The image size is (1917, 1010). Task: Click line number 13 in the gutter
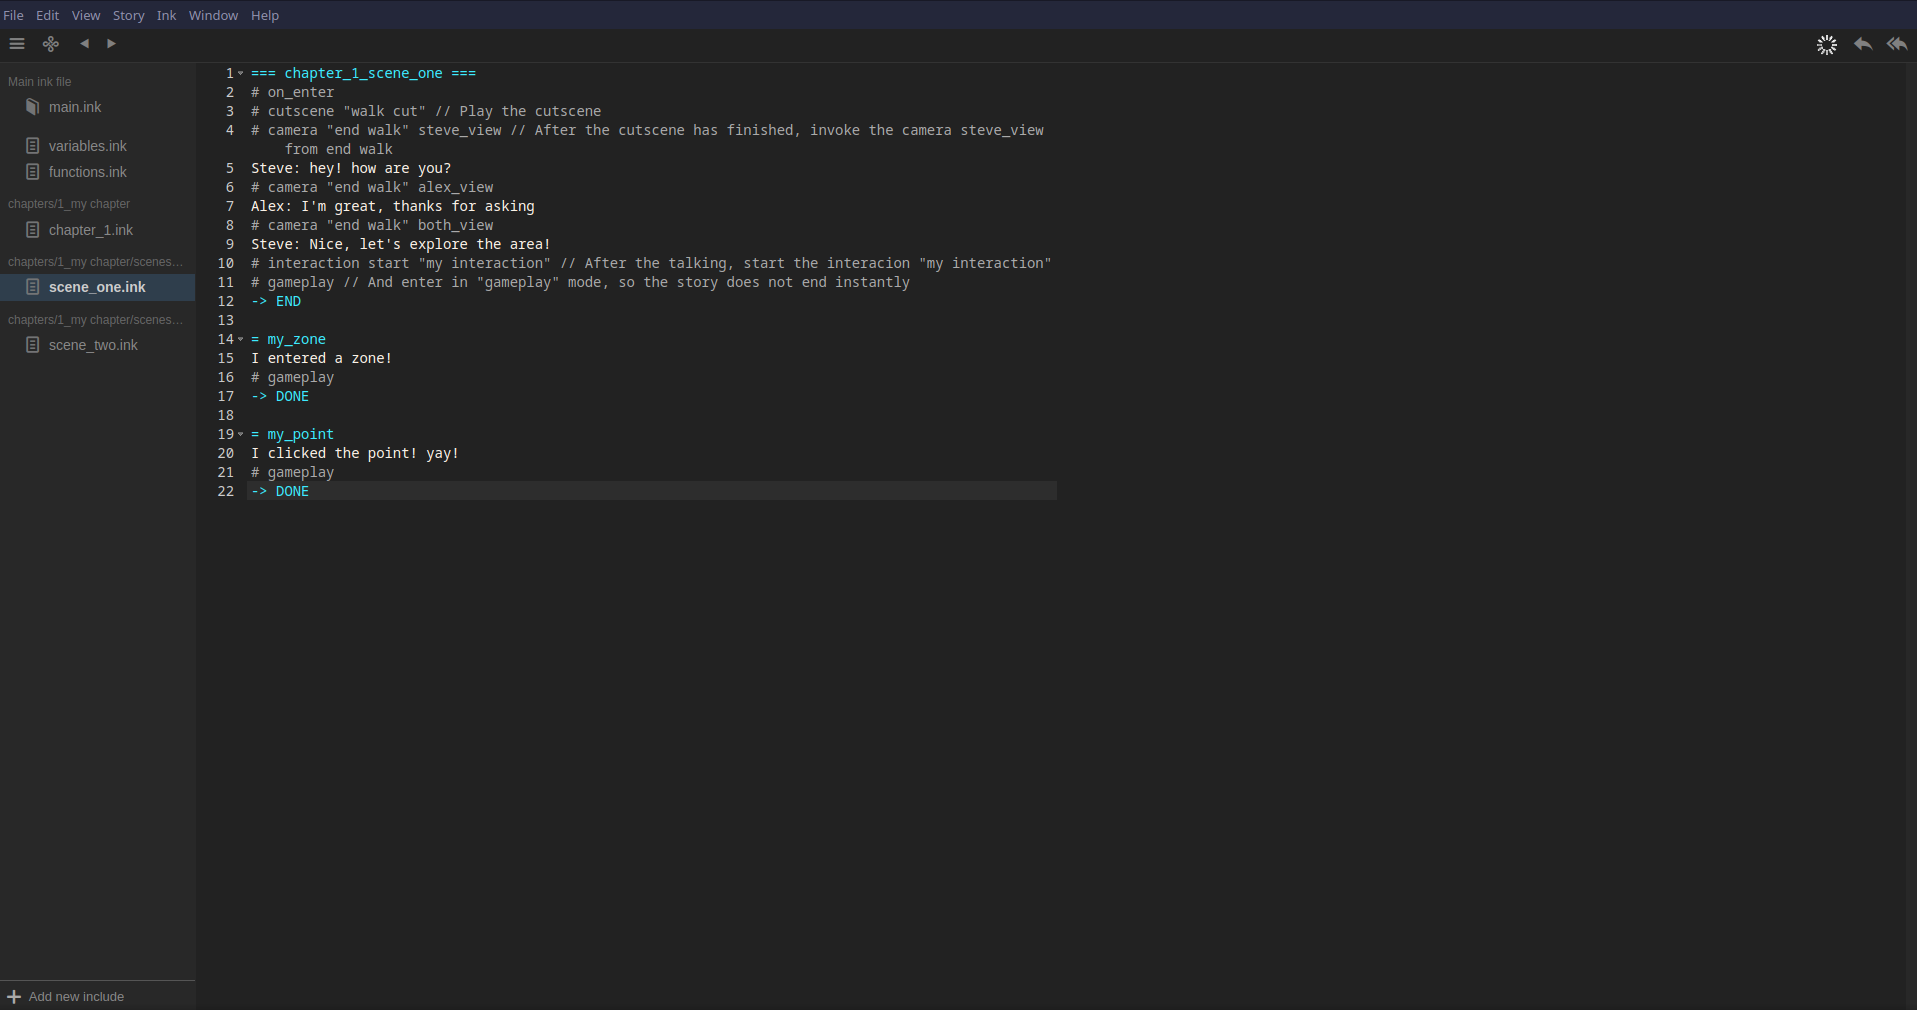226,320
